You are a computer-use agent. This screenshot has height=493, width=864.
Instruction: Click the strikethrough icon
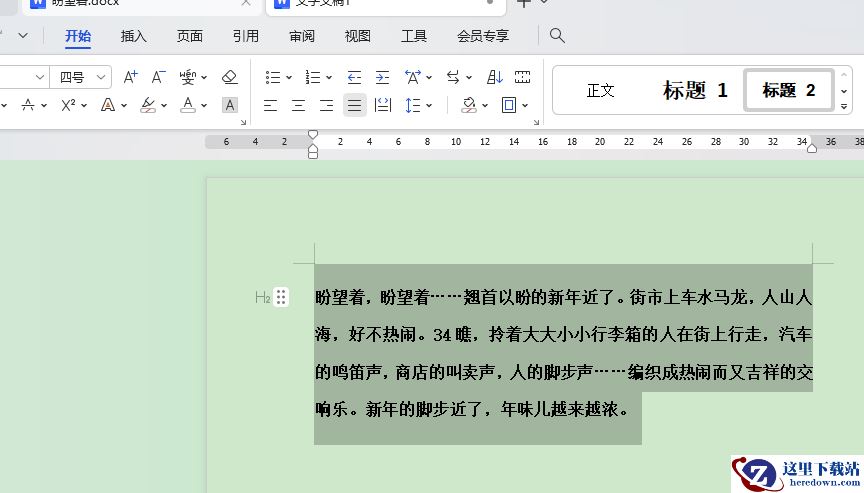point(28,105)
